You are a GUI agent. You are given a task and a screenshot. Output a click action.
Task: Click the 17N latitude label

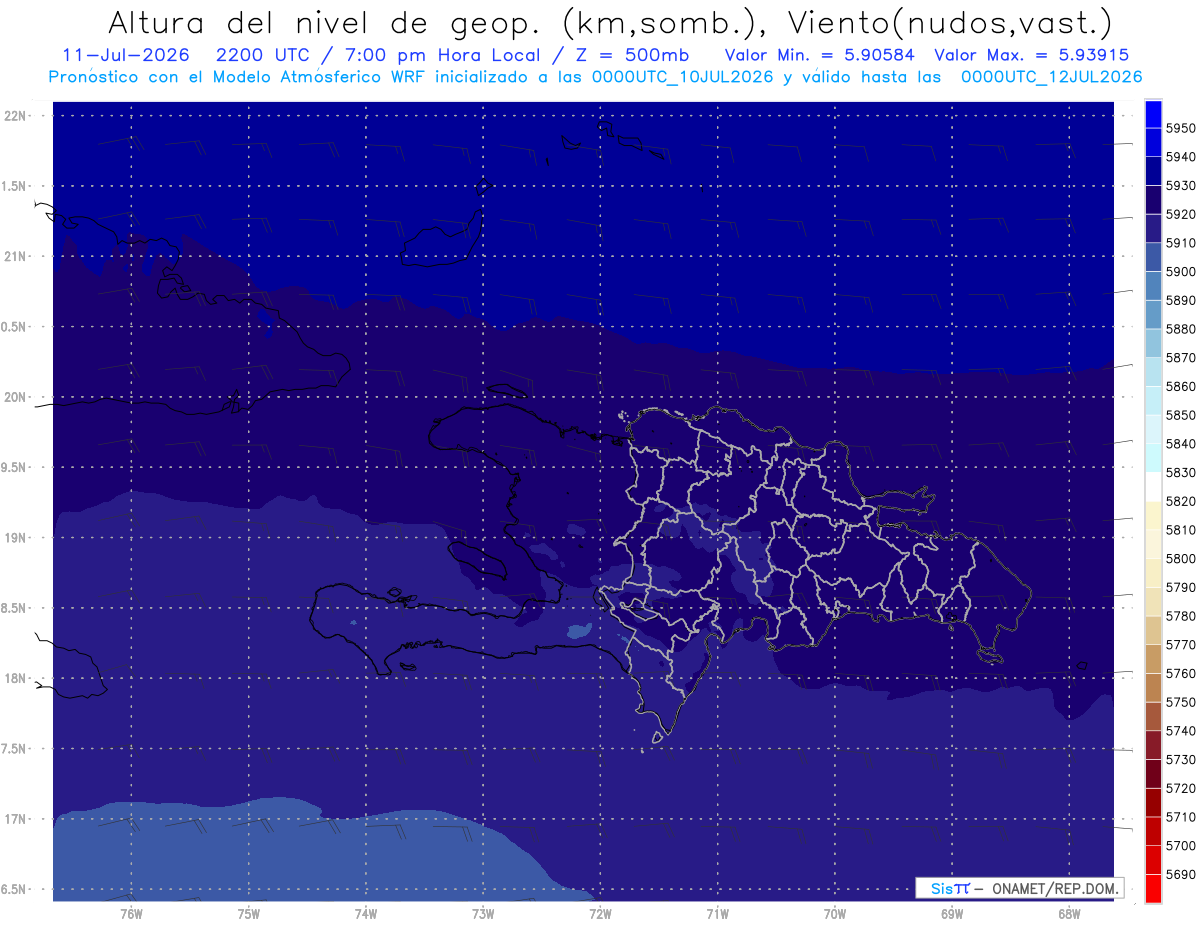coord(15,819)
